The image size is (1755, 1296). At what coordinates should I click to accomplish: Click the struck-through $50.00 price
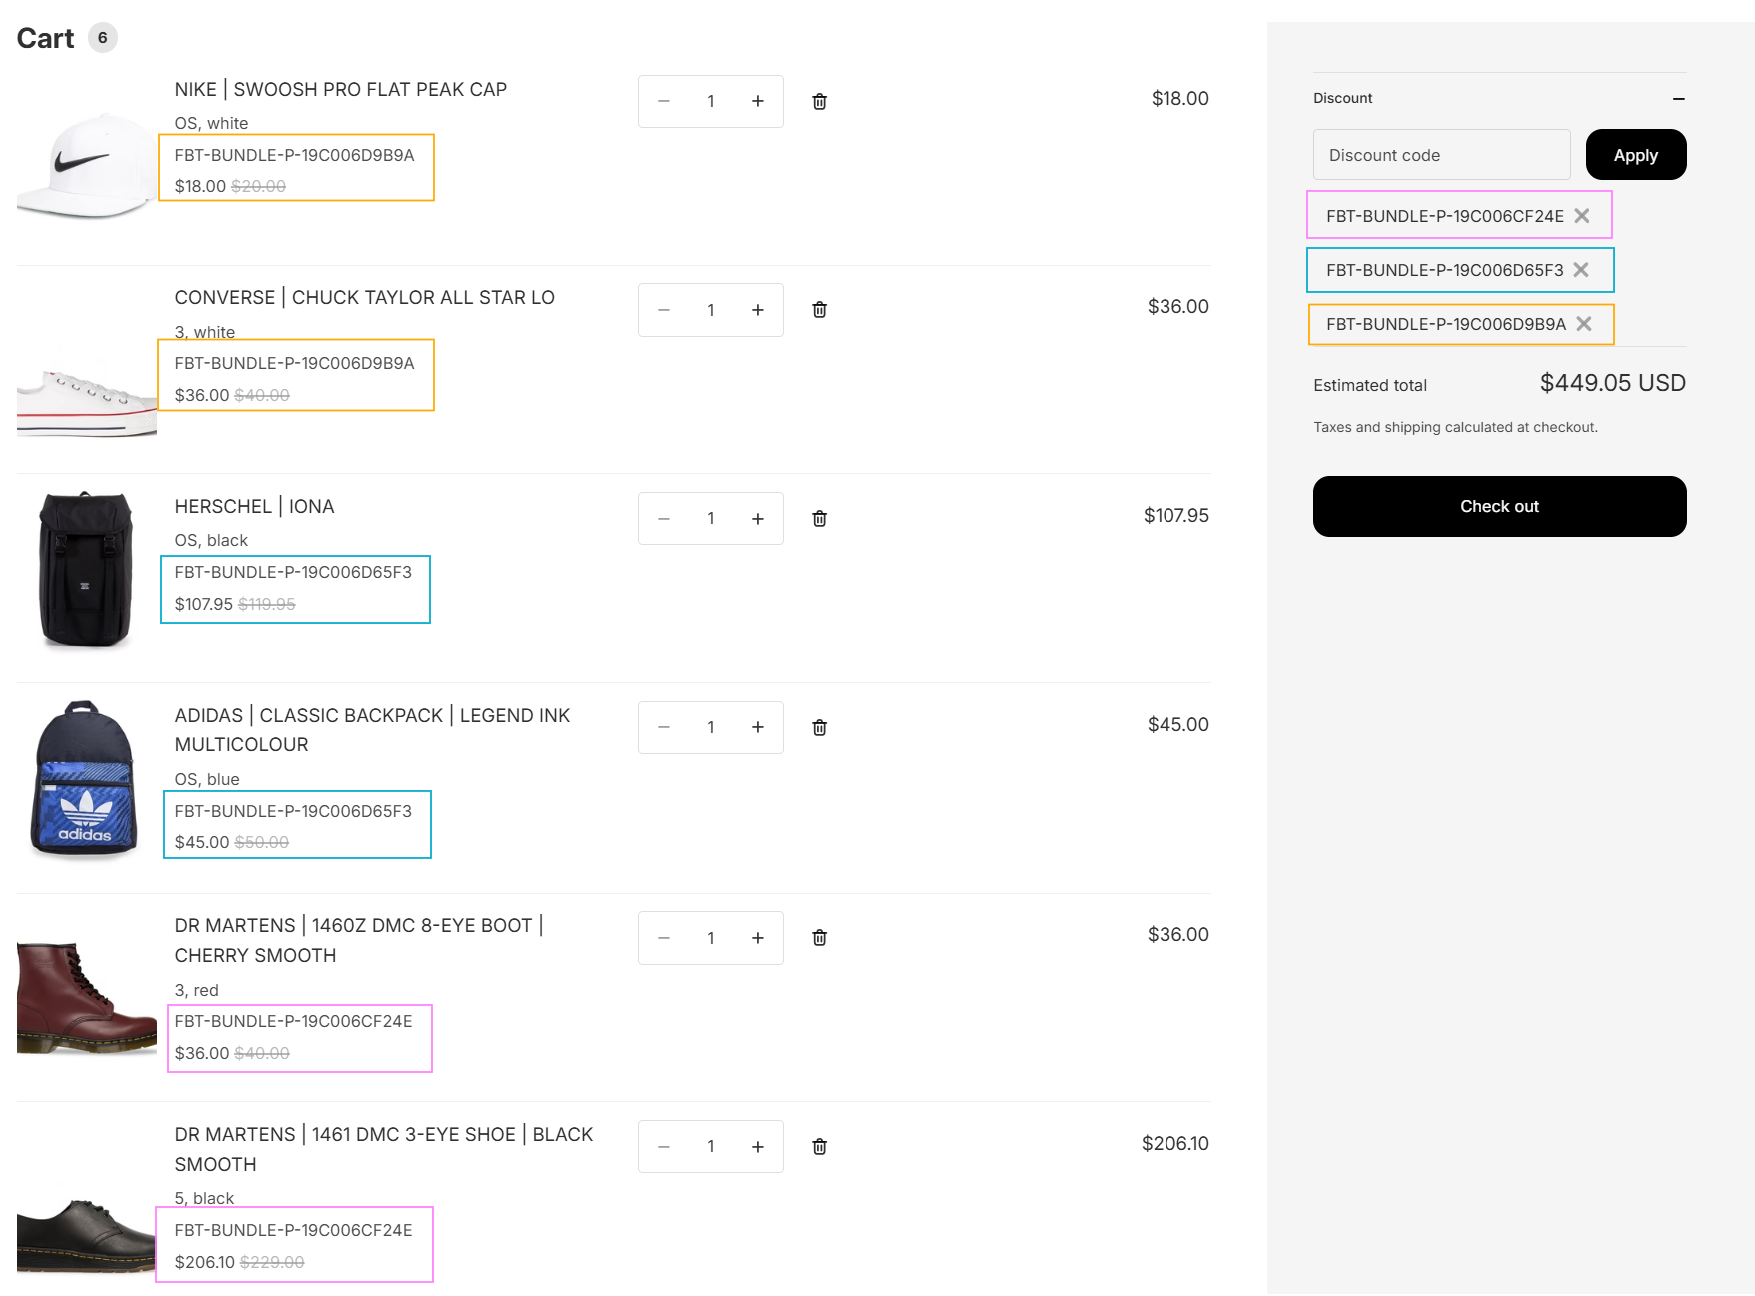pos(262,842)
